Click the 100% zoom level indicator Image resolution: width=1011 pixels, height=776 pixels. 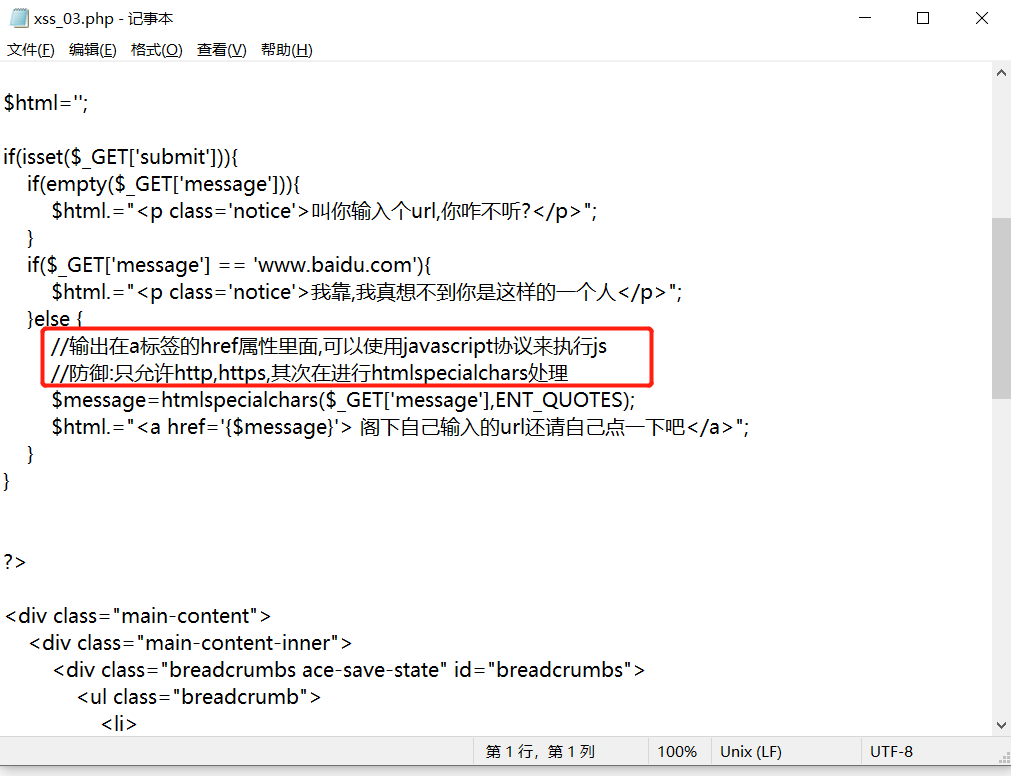pos(678,751)
